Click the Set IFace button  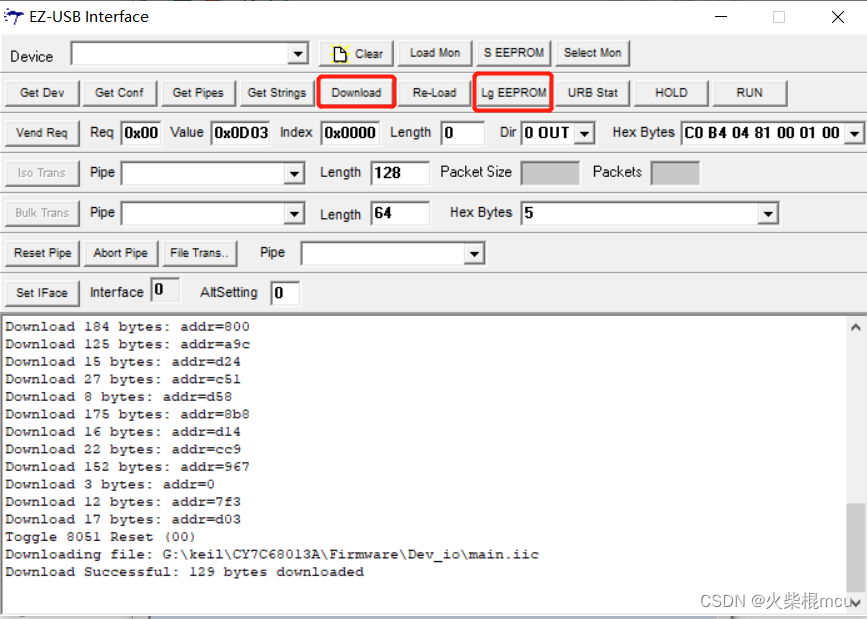43,293
